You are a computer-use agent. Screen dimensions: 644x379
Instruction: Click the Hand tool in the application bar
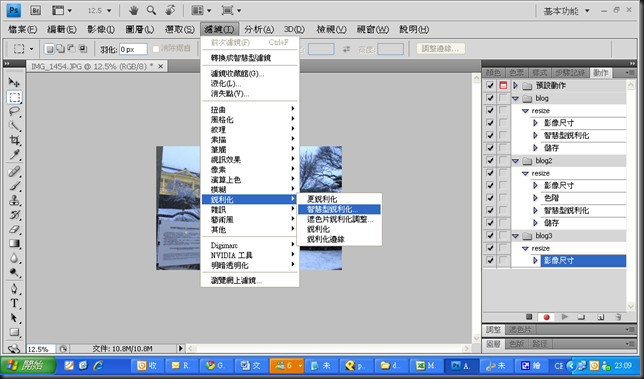point(133,10)
